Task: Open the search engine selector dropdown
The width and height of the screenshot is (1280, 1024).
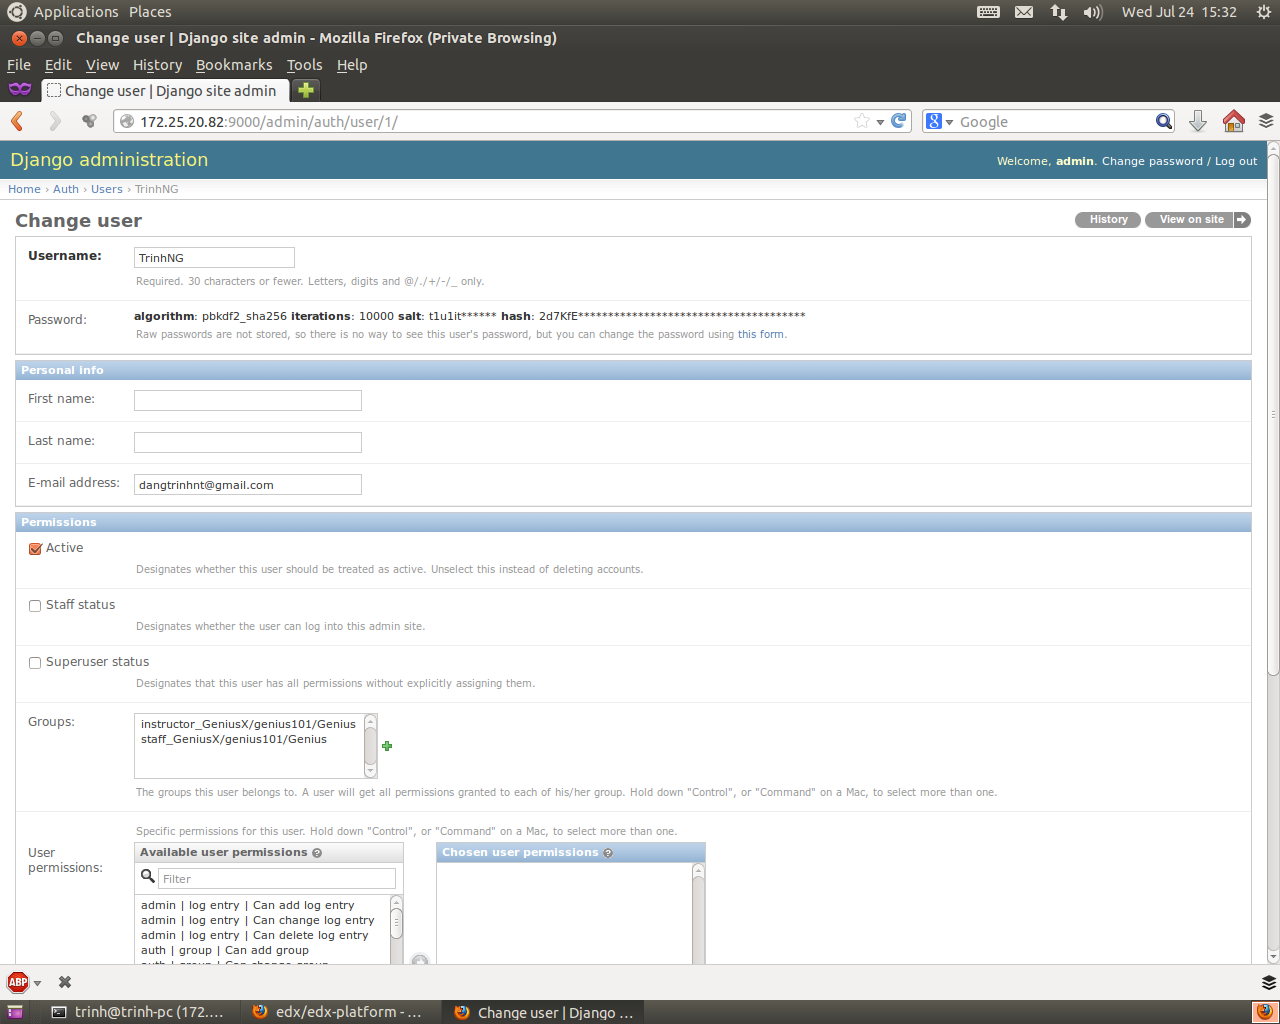Action: [938, 121]
